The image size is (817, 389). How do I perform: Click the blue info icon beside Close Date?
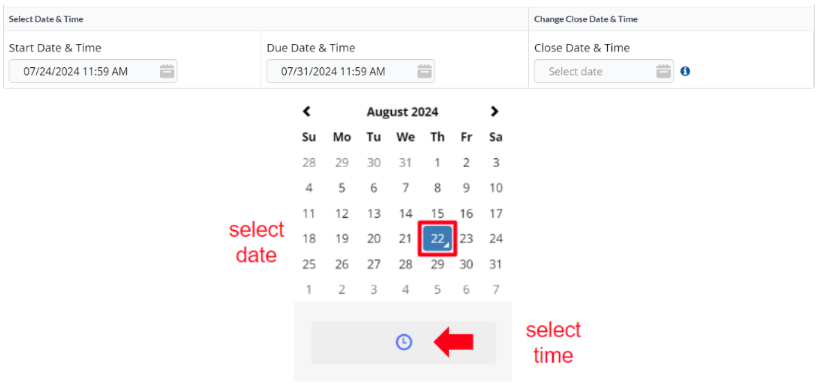pos(685,71)
